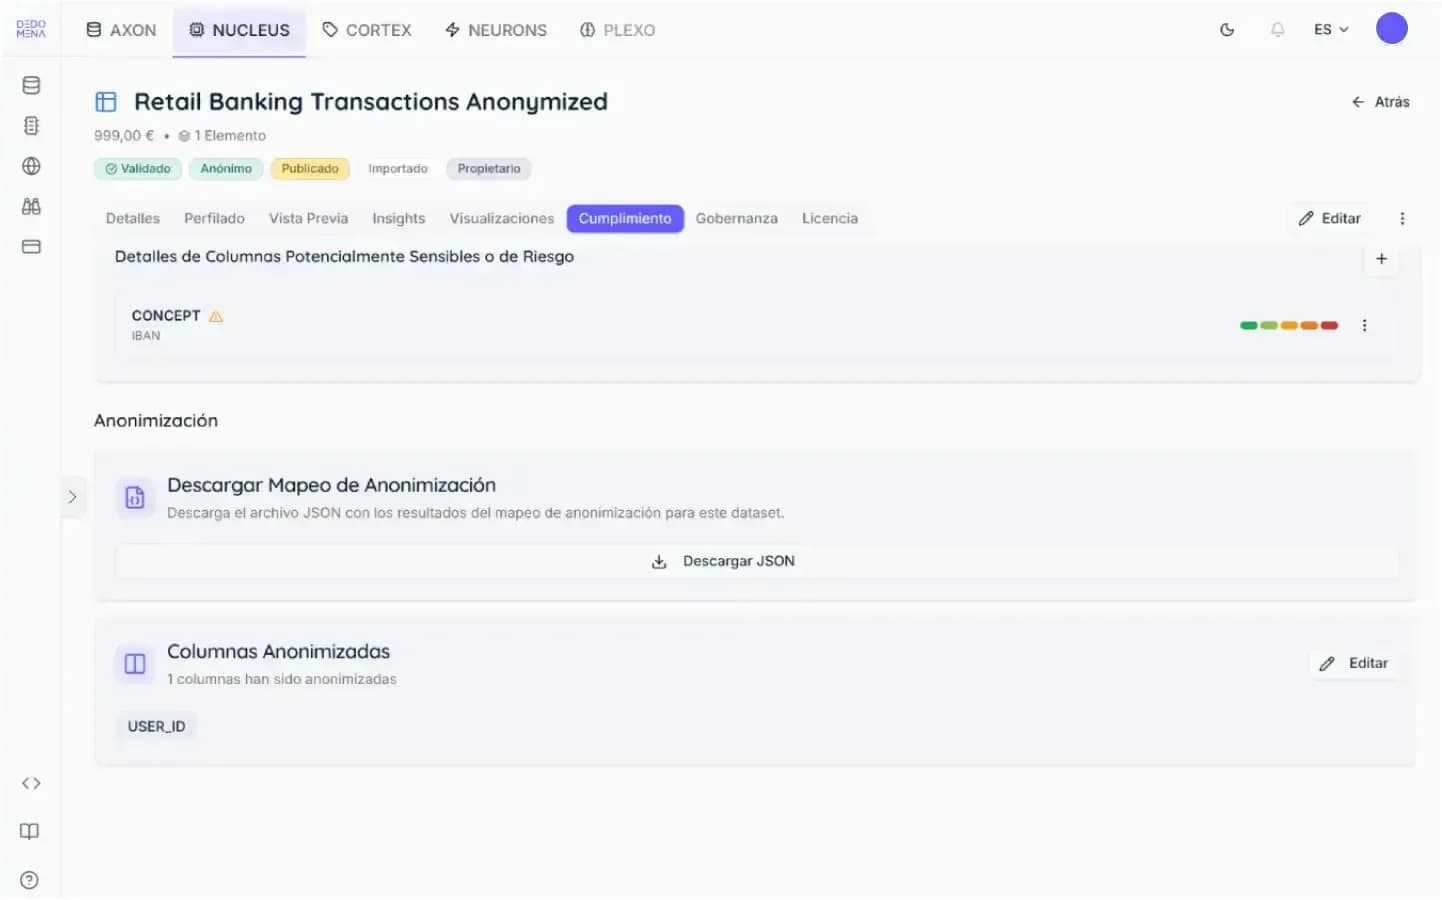Download the anonymization mapping JSON
This screenshot has width=1442, height=900.
(757, 562)
